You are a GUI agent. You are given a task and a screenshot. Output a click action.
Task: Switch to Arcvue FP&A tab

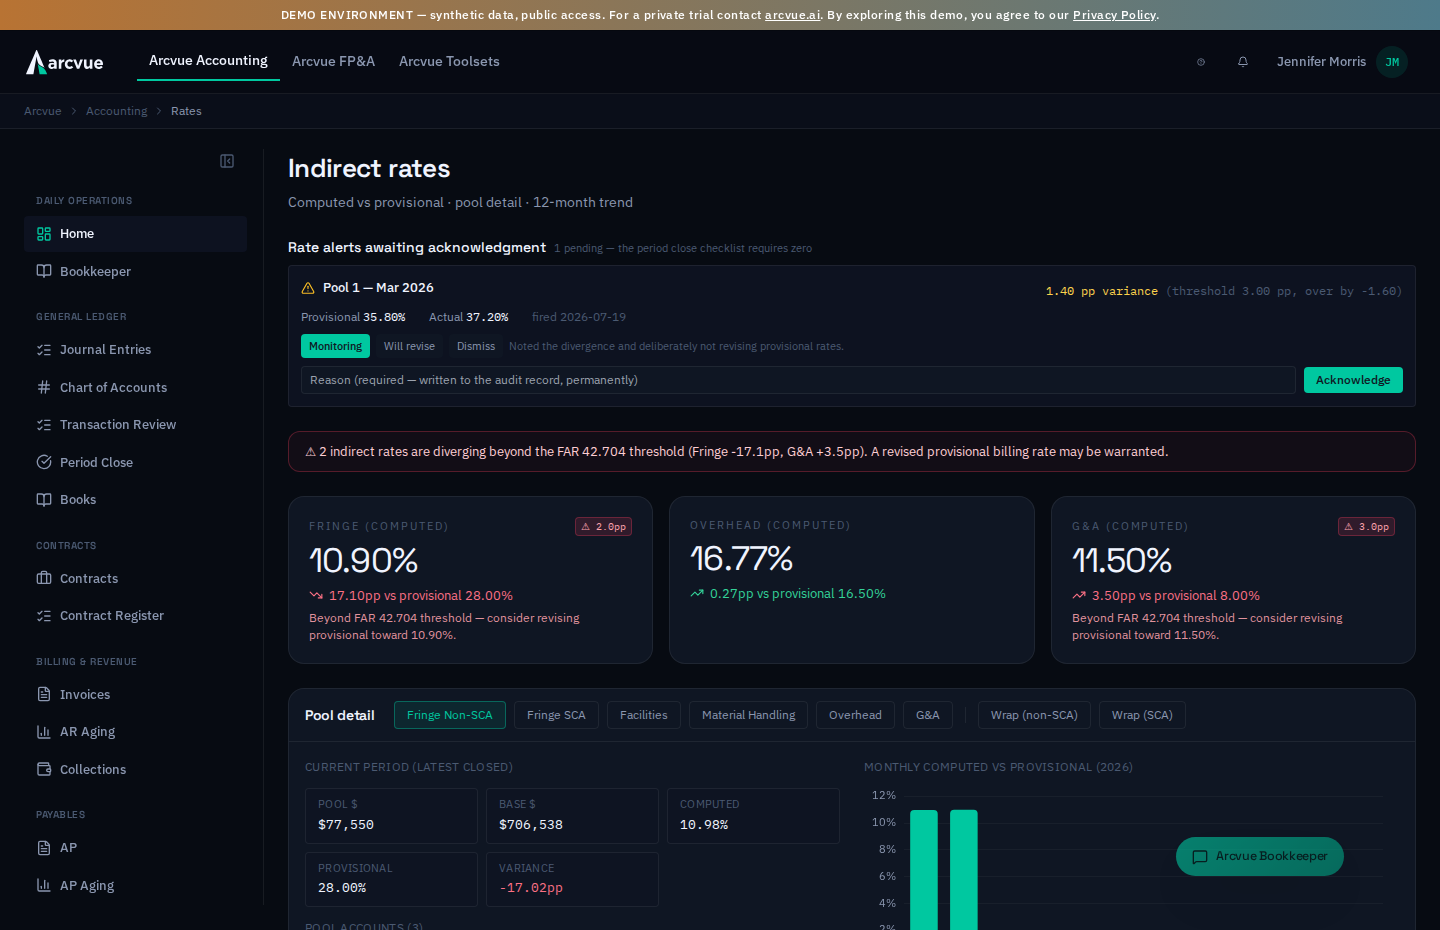pyautogui.click(x=333, y=61)
